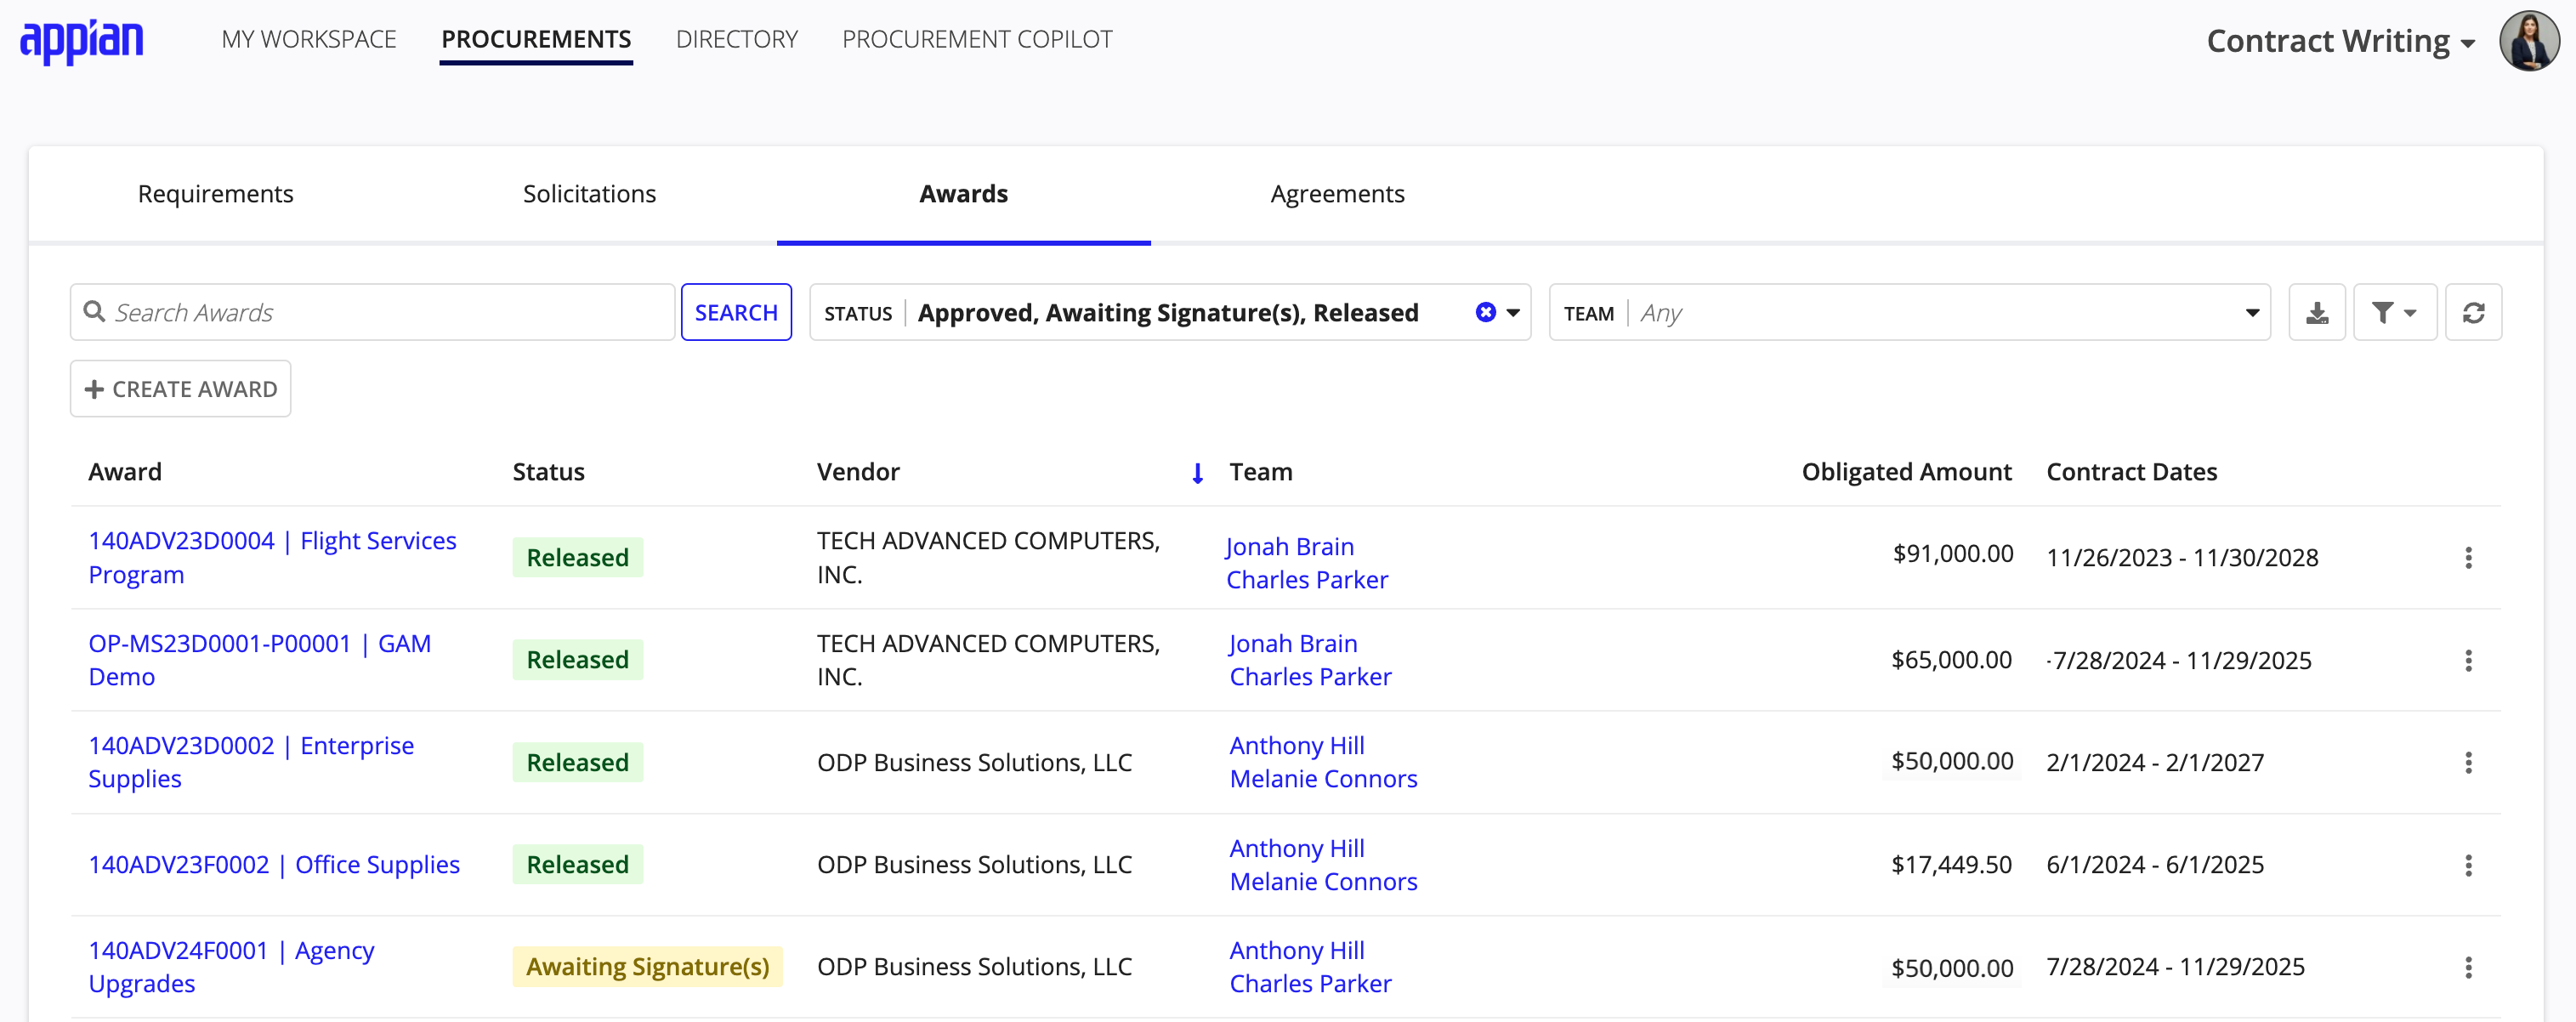Image resolution: width=2576 pixels, height=1022 pixels.
Task: Sort by the Vendor column header
Action: (858, 472)
